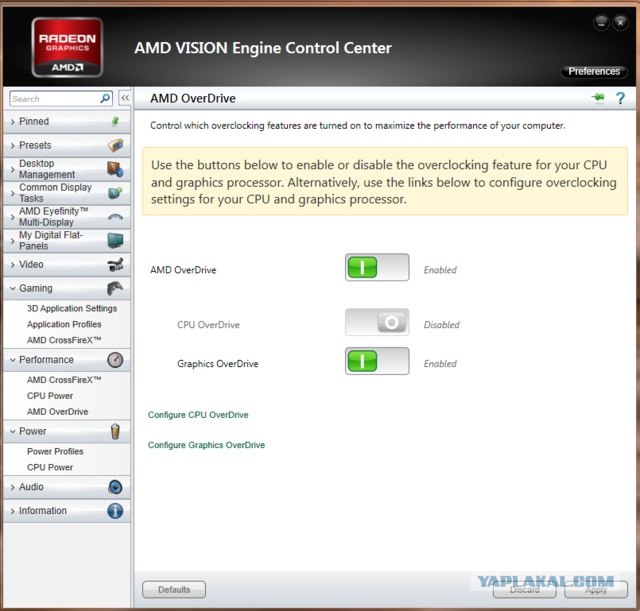Open Power Profiles
Viewport: 640px width, 611px height.
[x=55, y=451]
